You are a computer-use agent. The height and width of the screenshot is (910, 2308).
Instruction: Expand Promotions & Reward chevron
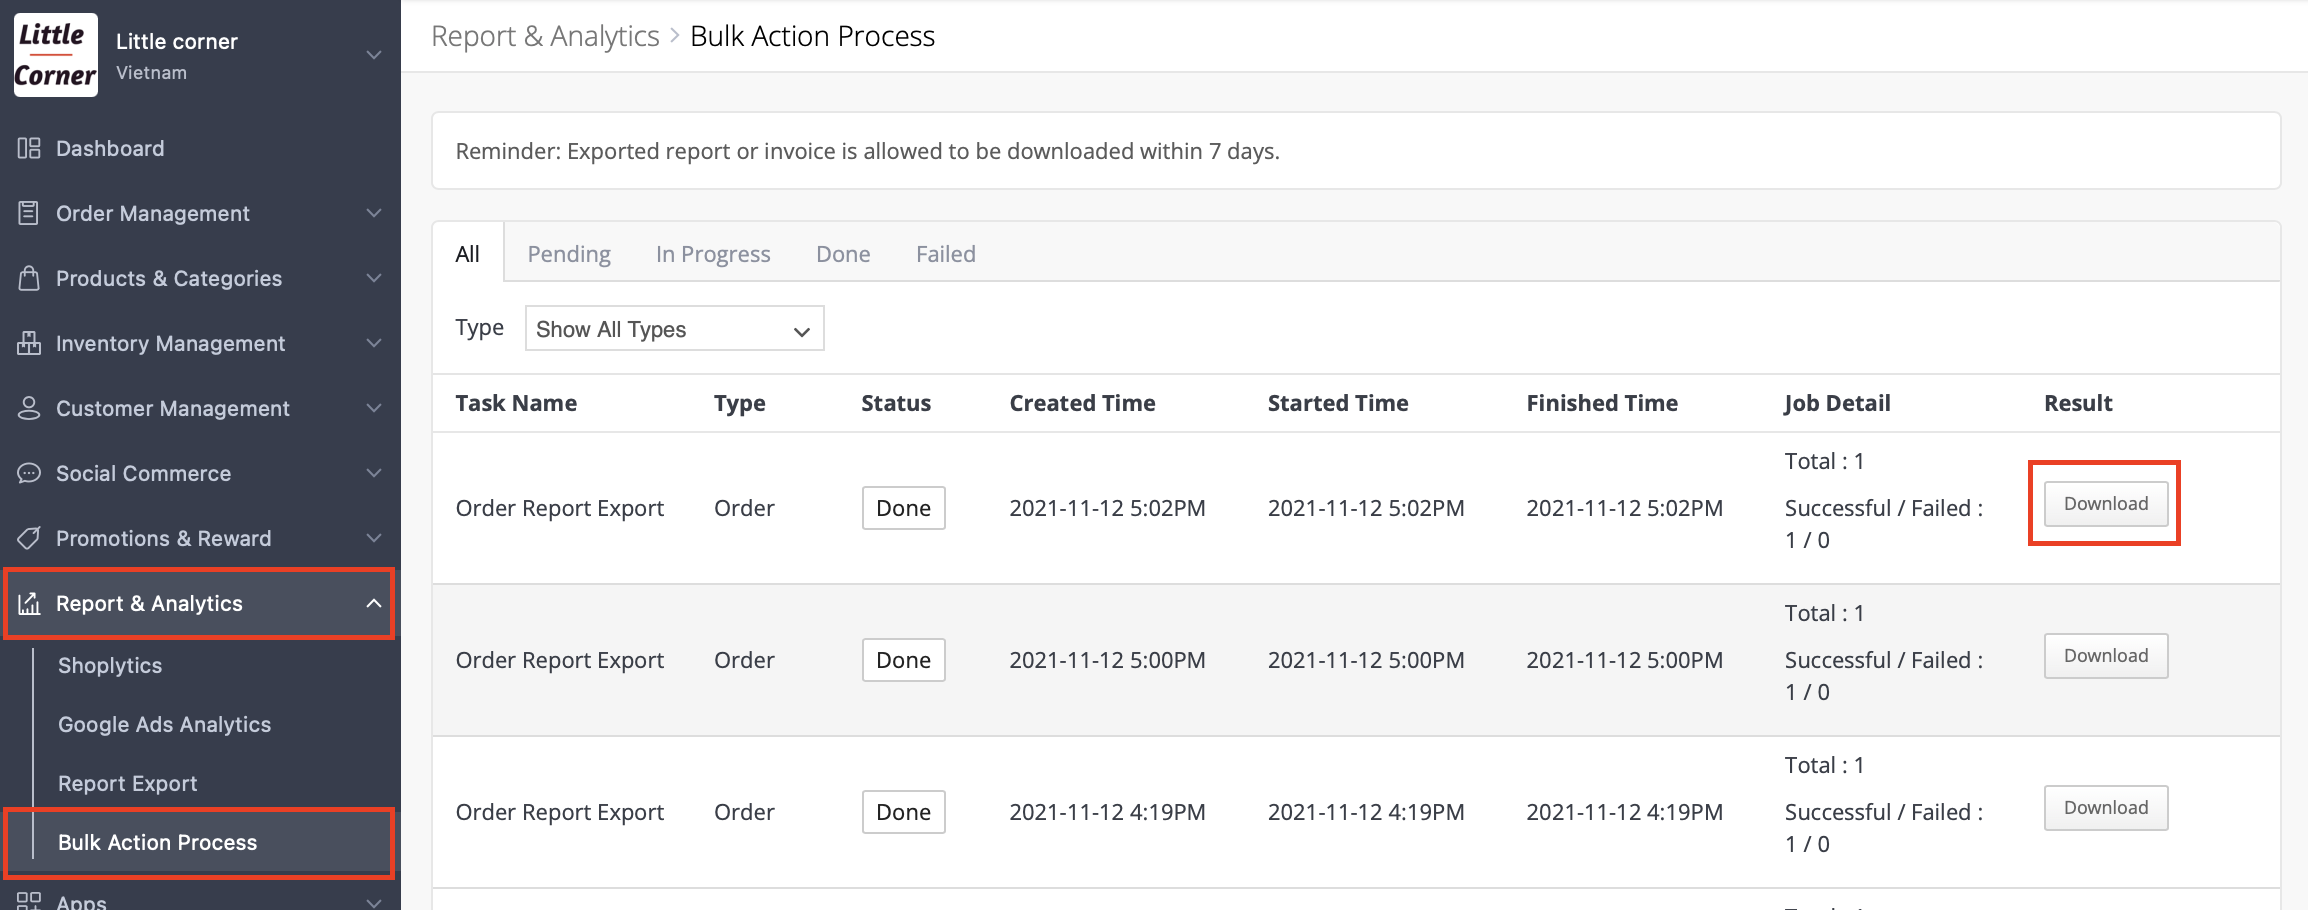374,538
